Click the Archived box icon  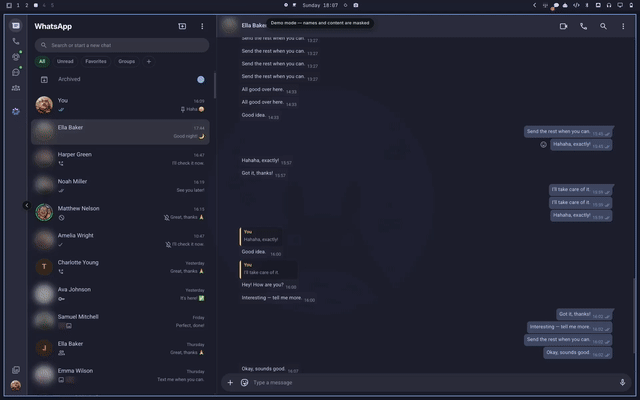point(44,80)
